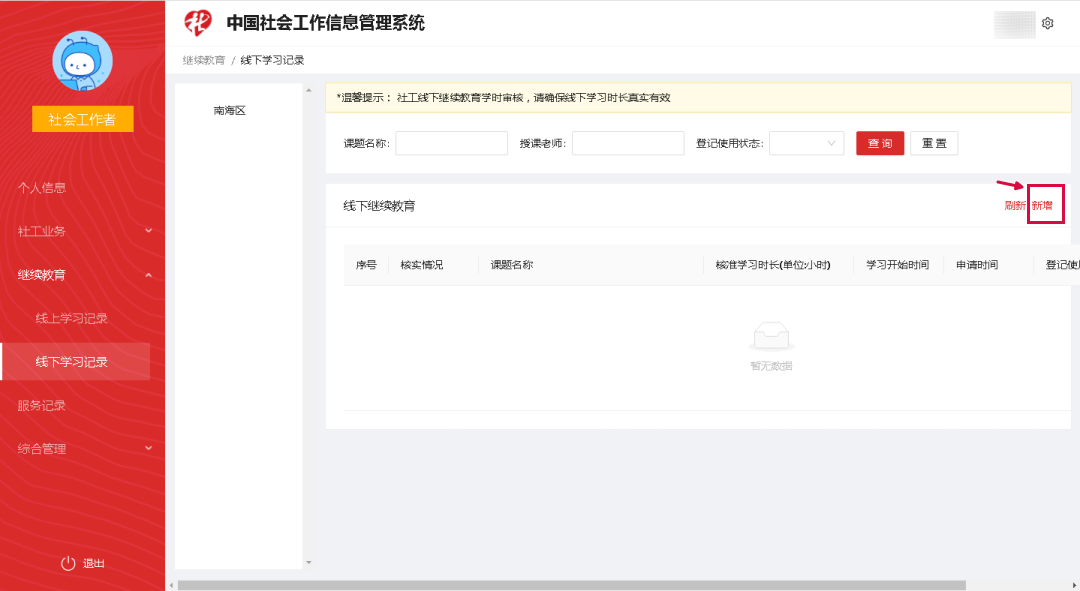Click the empty data inbox icon
This screenshot has height=591, width=1080.
coord(771,336)
